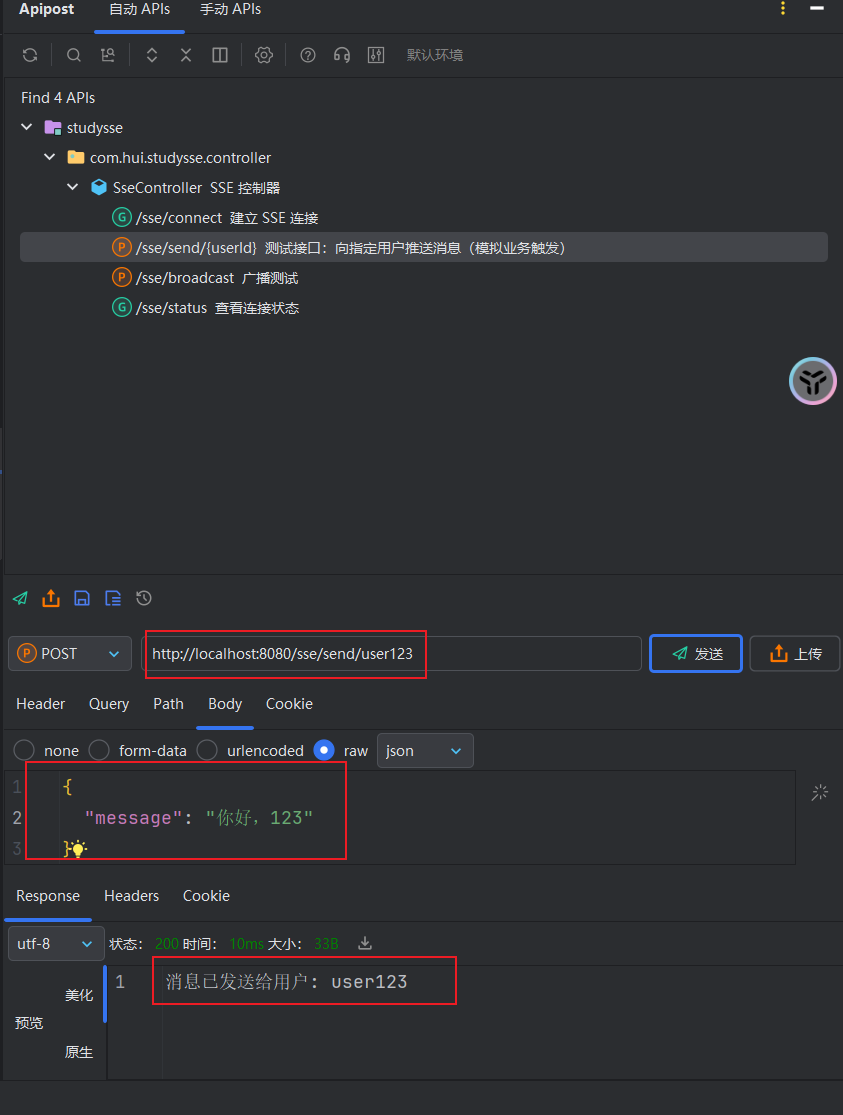Viewport: 843px width, 1115px height.
Task: Open the three-dot options menu
Action: [783, 9]
